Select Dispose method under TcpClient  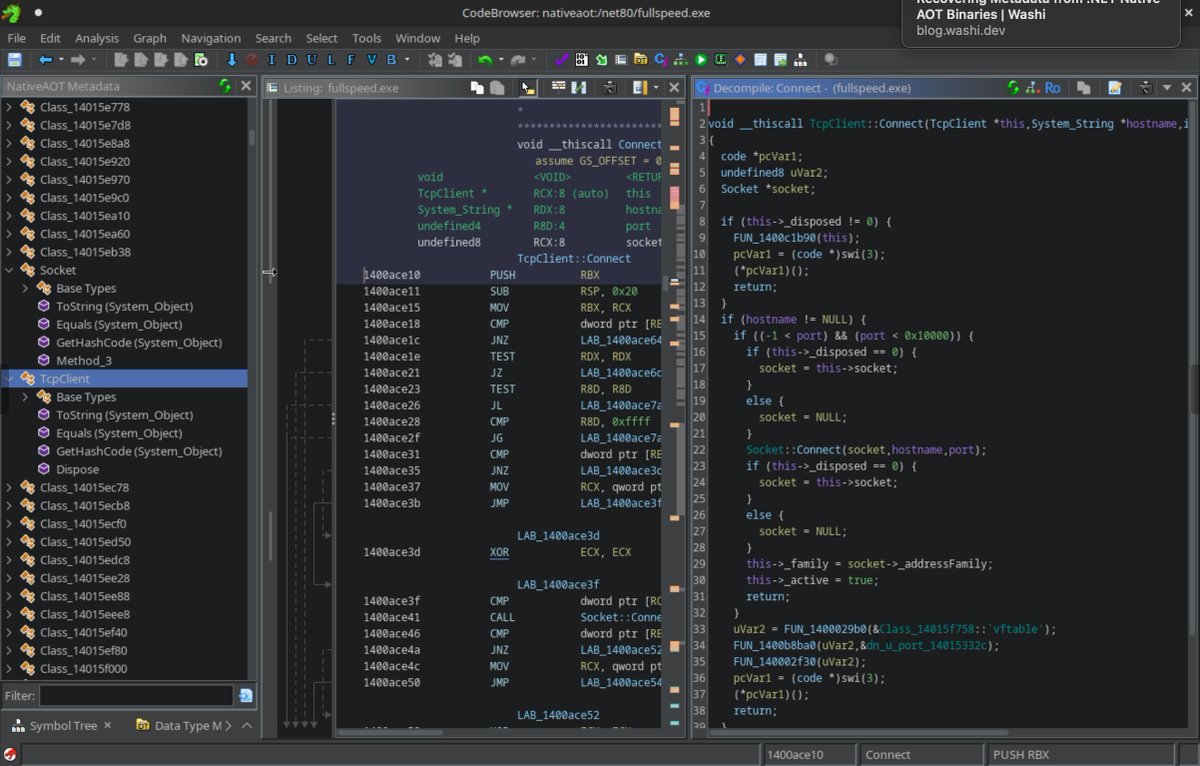click(77, 469)
